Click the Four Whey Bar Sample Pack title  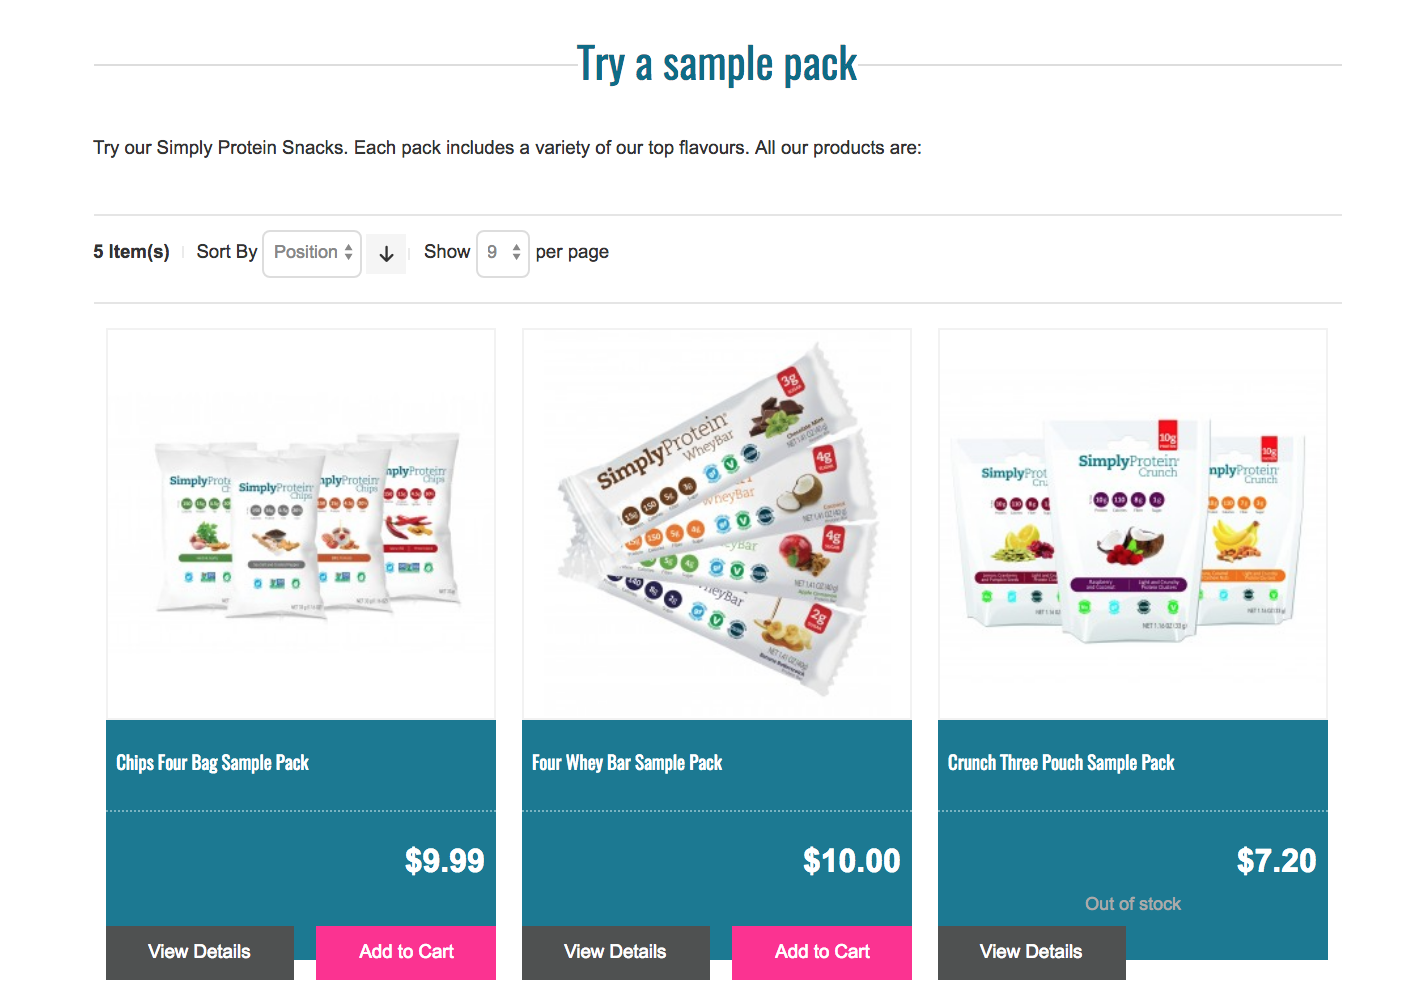pyautogui.click(x=627, y=763)
